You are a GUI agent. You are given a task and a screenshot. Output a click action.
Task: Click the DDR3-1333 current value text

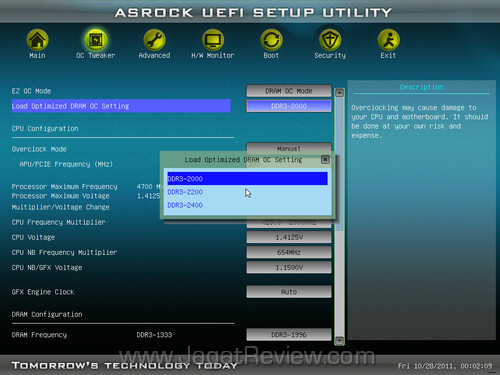pos(154,335)
